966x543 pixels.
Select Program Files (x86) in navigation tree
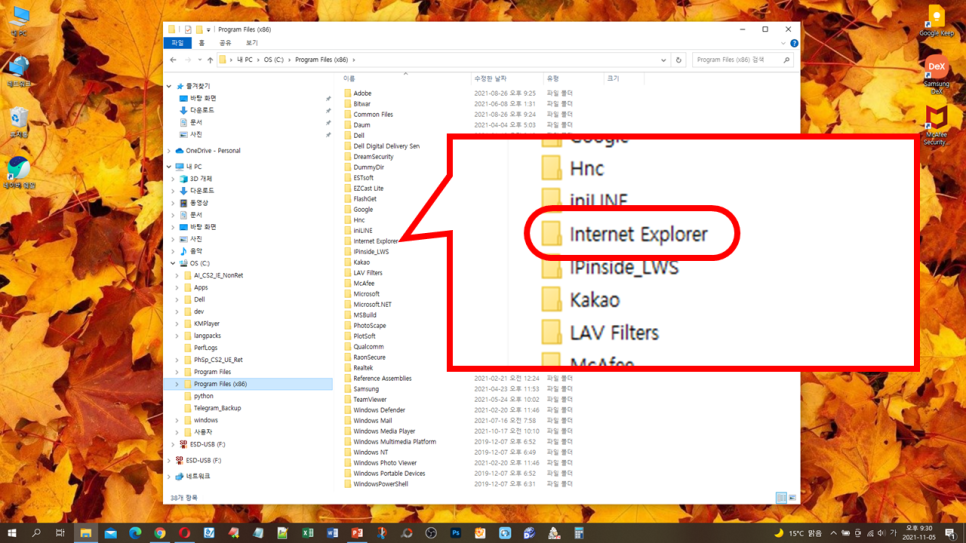[220, 384]
